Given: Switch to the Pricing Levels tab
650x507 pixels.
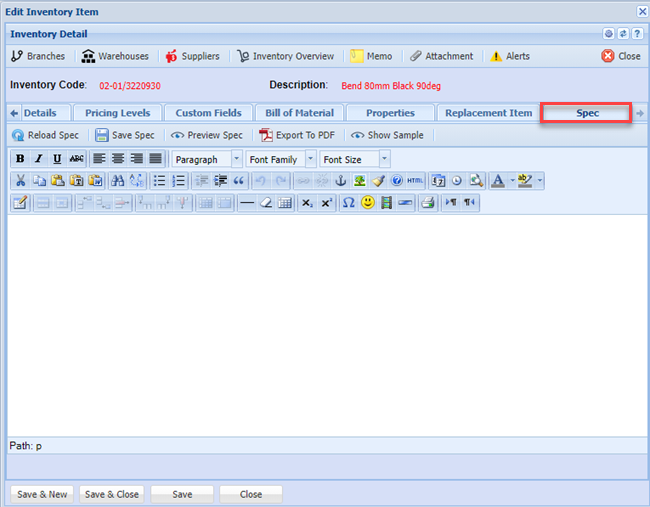Looking at the screenshot, I should click(x=117, y=113).
